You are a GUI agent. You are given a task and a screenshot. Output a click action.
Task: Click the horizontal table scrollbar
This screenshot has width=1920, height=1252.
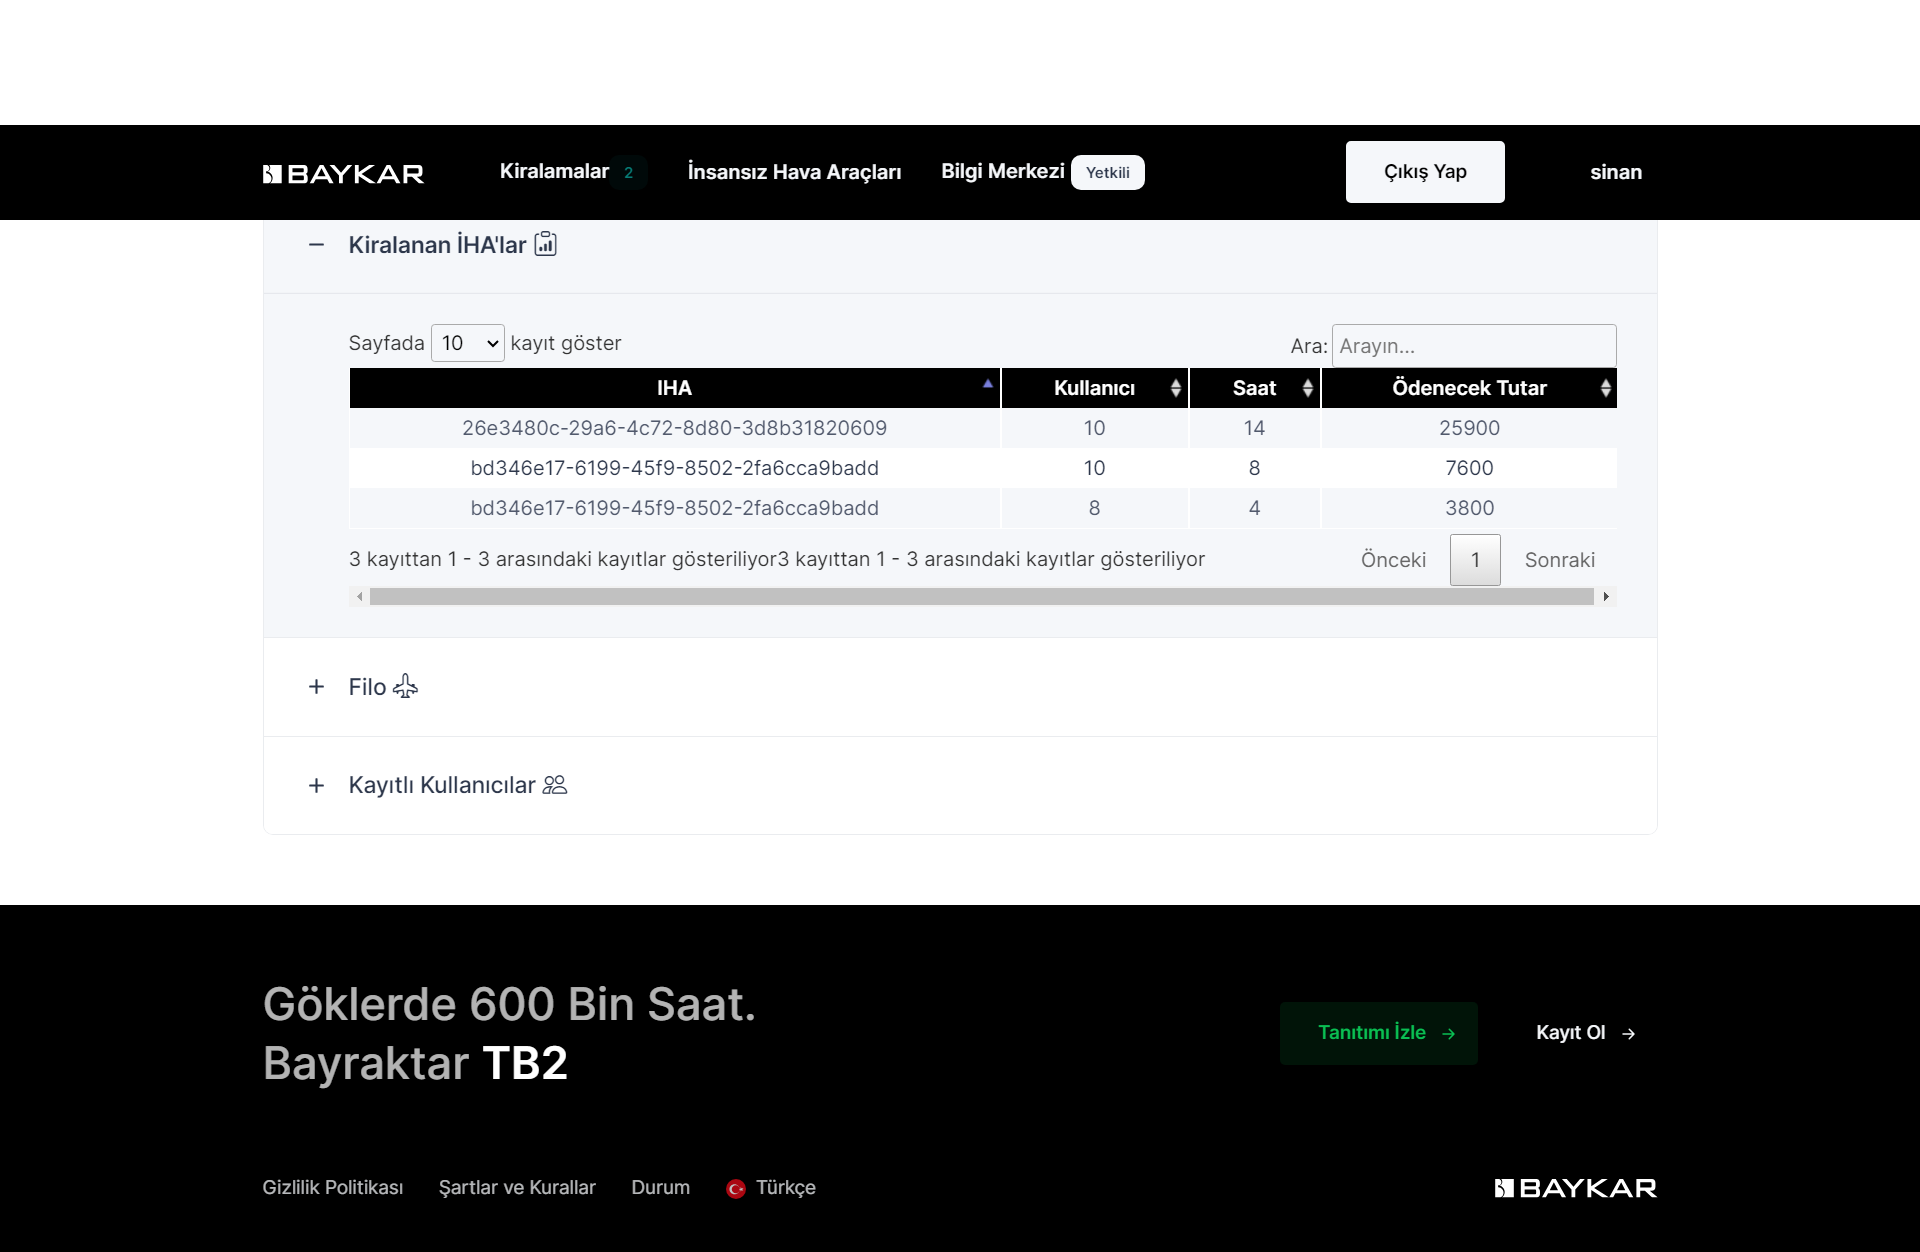click(x=980, y=597)
